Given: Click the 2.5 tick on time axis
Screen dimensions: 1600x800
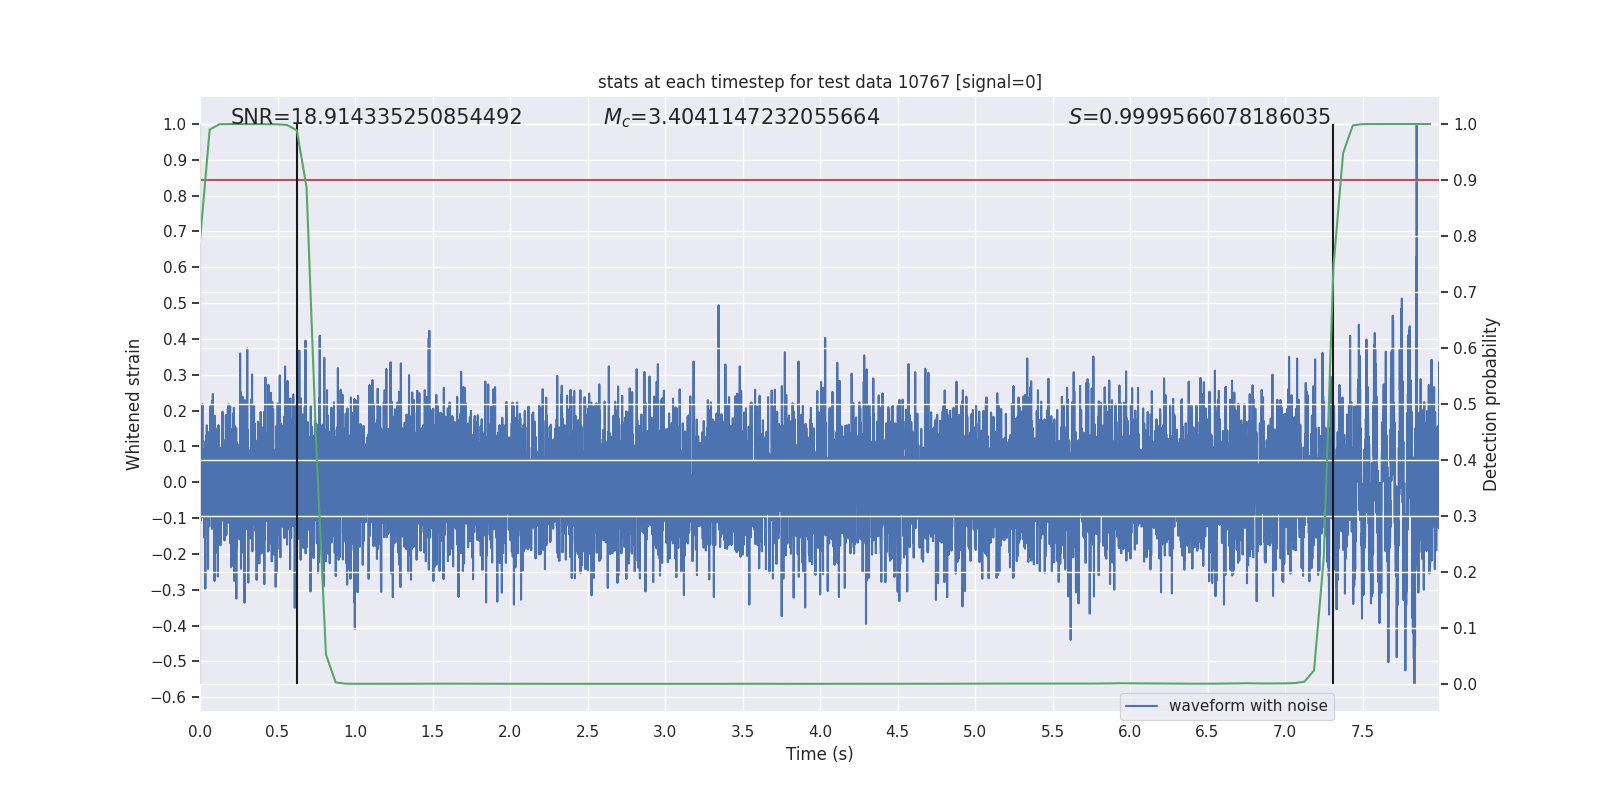Looking at the screenshot, I should tap(587, 731).
